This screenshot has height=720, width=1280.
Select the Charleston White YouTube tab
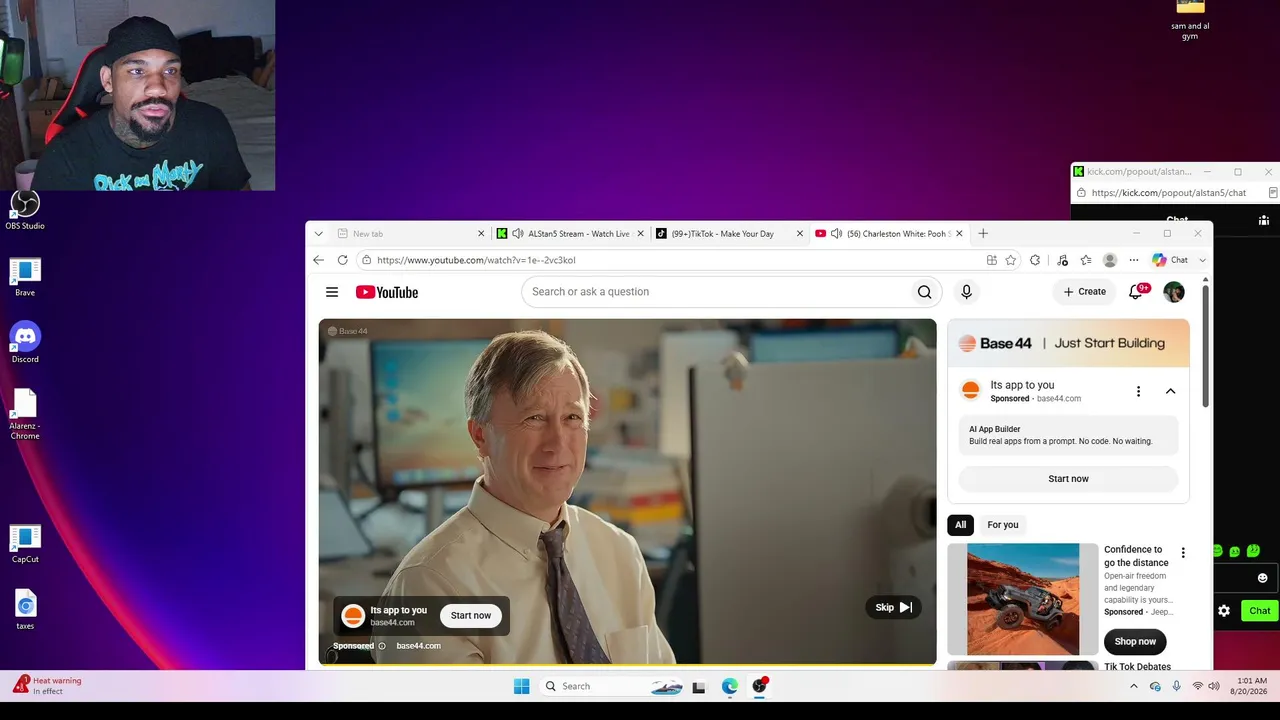889,234
